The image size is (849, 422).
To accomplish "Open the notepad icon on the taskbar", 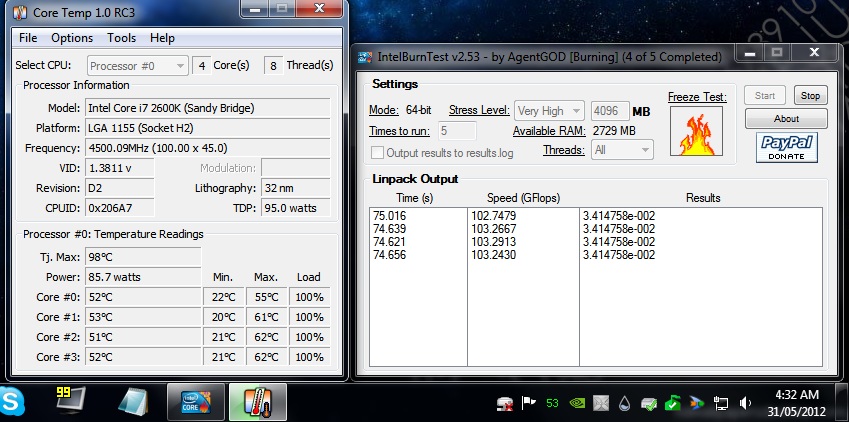I will 133,403.
